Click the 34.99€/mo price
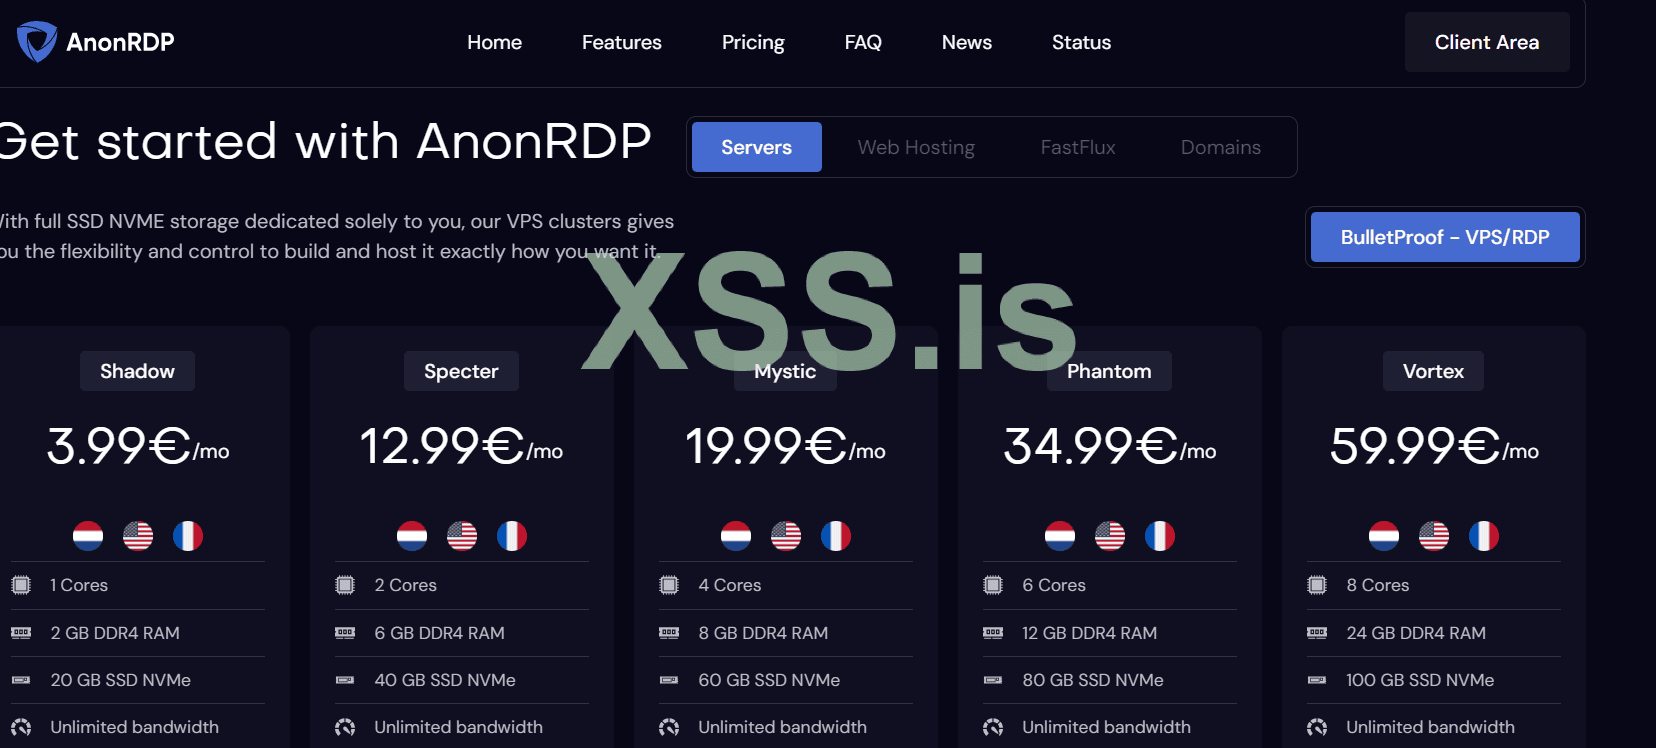This screenshot has height=748, width=1656. [1110, 446]
